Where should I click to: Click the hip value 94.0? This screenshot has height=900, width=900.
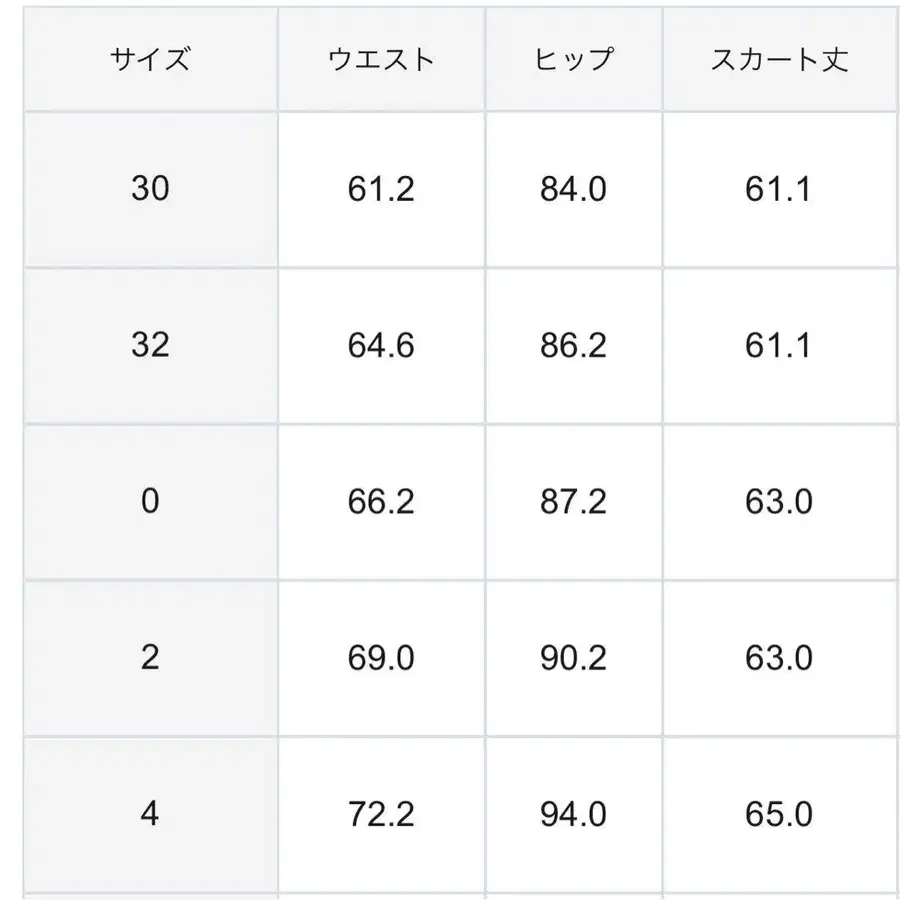coord(573,814)
